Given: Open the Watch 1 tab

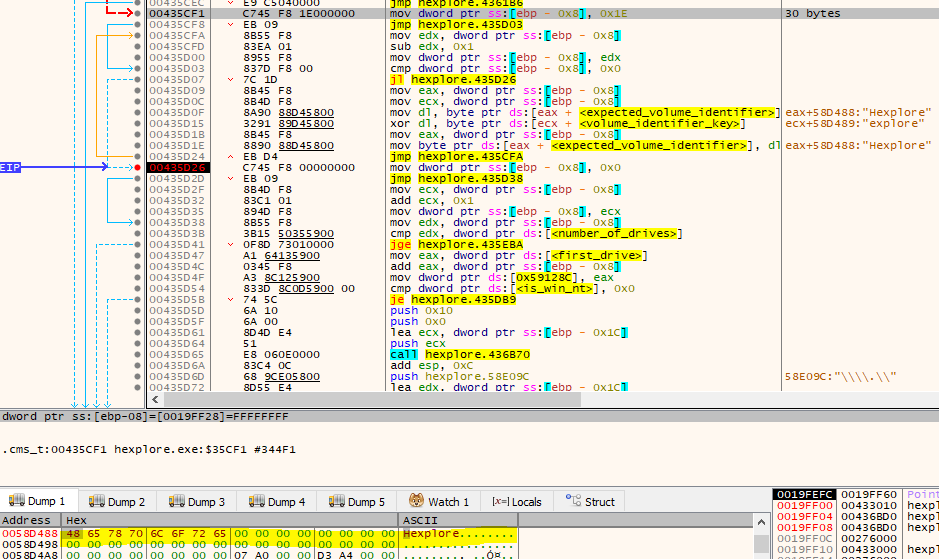Looking at the screenshot, I should (439, 501).
